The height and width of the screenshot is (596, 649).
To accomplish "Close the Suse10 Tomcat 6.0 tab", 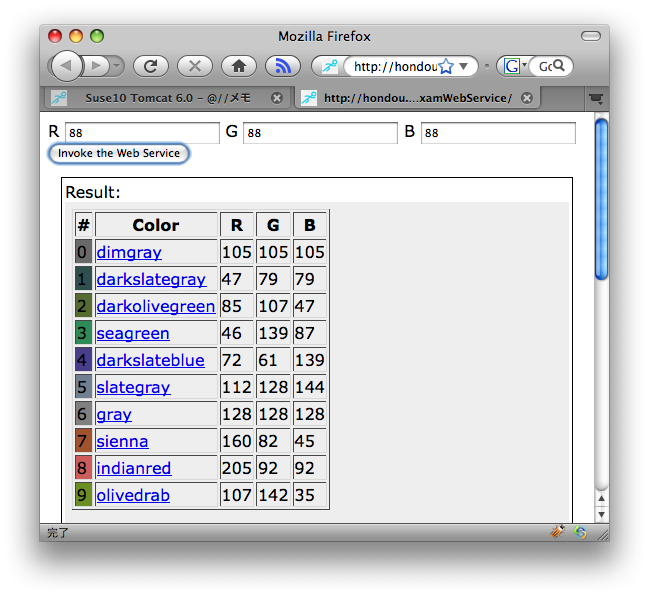I will click(277, 98).
